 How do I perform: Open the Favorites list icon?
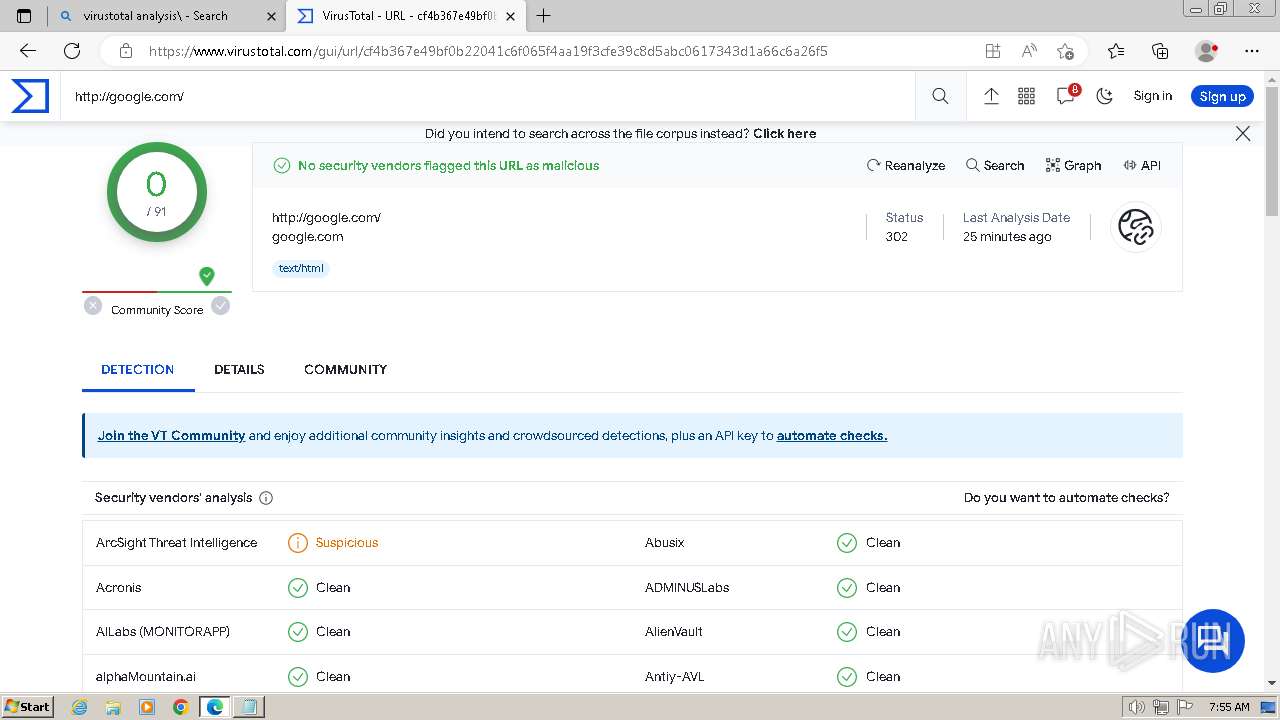[1116, 51]
